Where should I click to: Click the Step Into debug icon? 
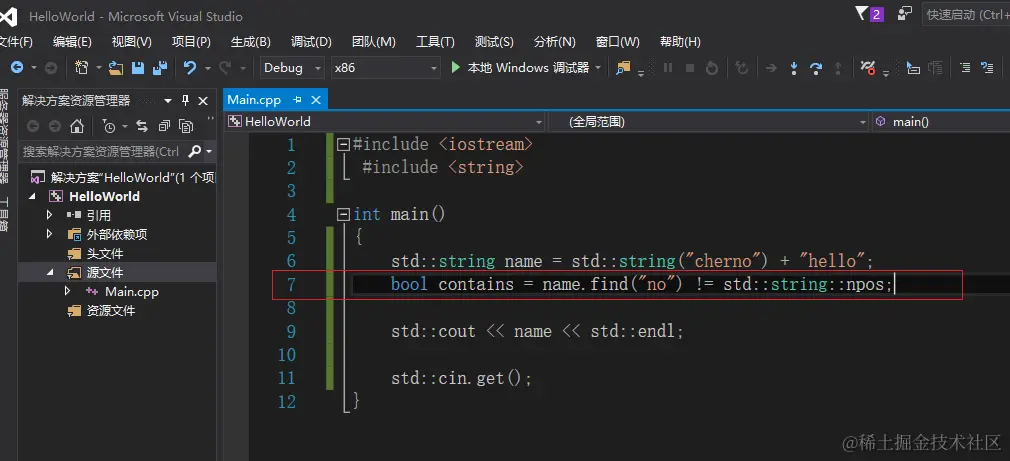(794, 68)
